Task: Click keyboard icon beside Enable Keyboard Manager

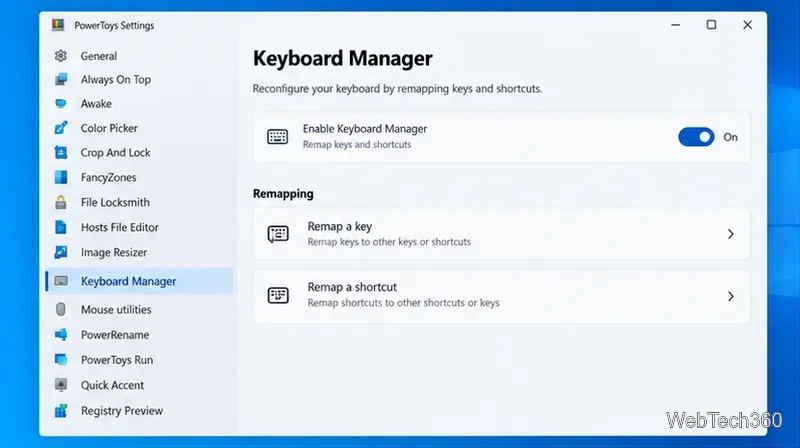Action: coord(278,137)
